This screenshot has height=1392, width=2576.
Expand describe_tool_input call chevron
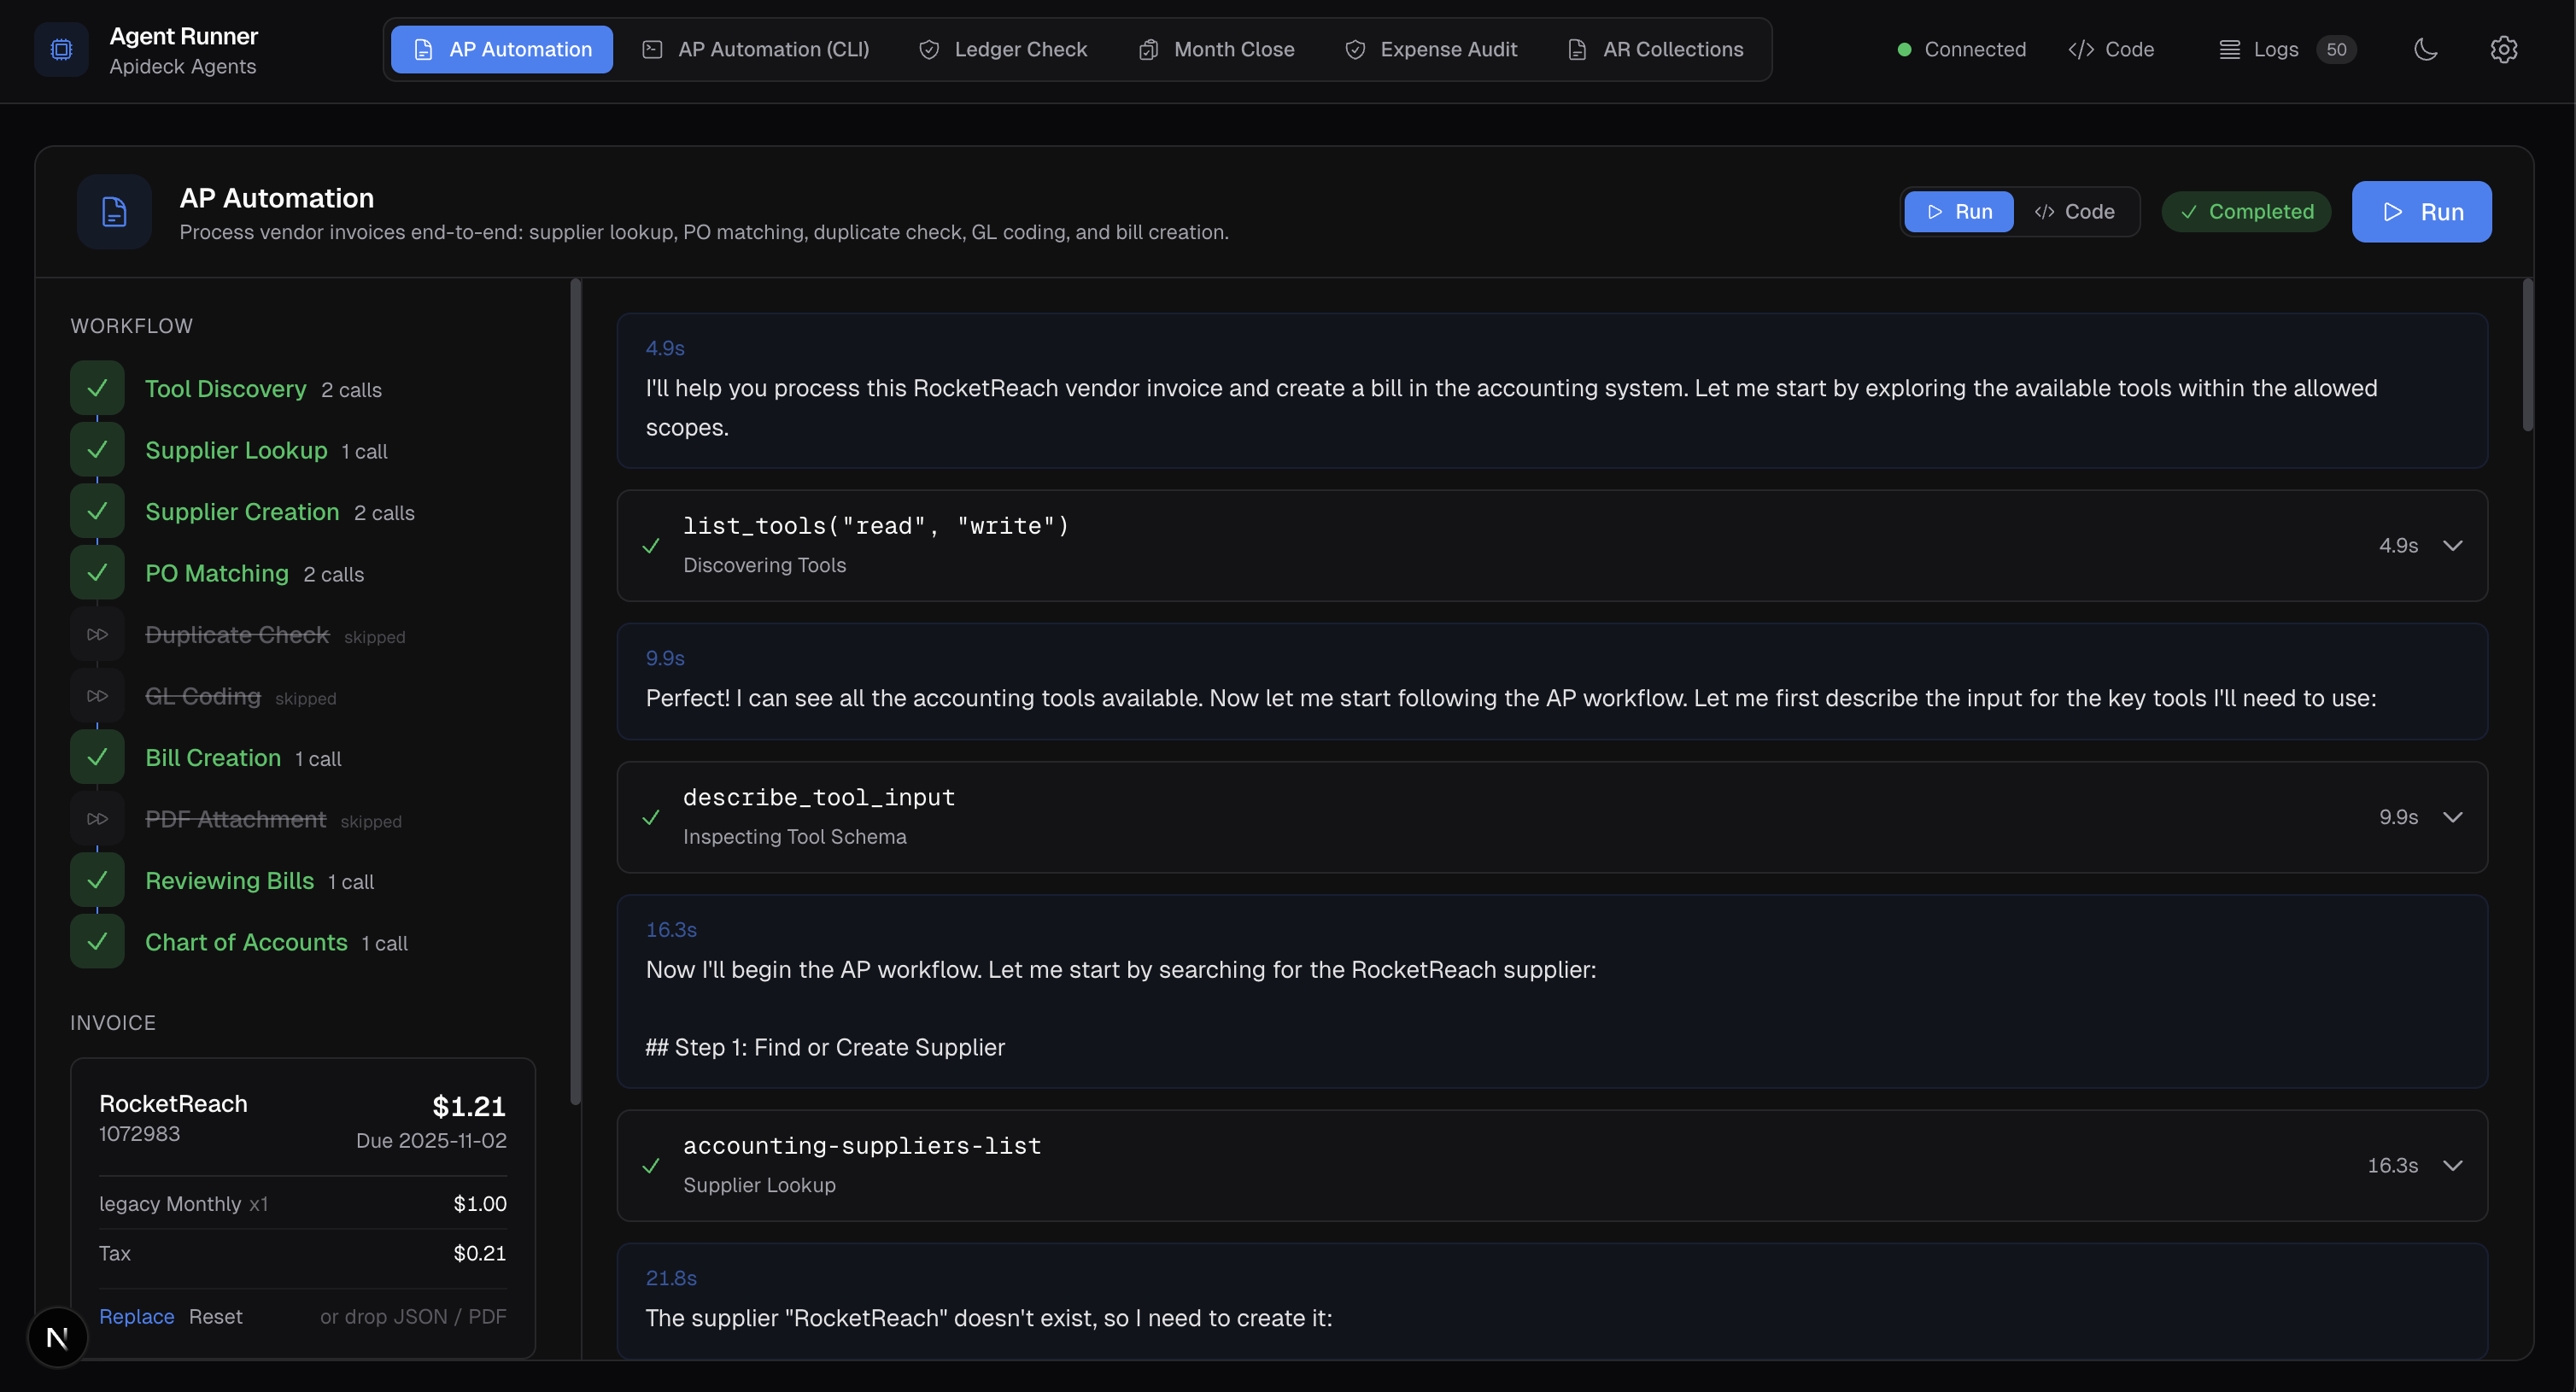2452,817
